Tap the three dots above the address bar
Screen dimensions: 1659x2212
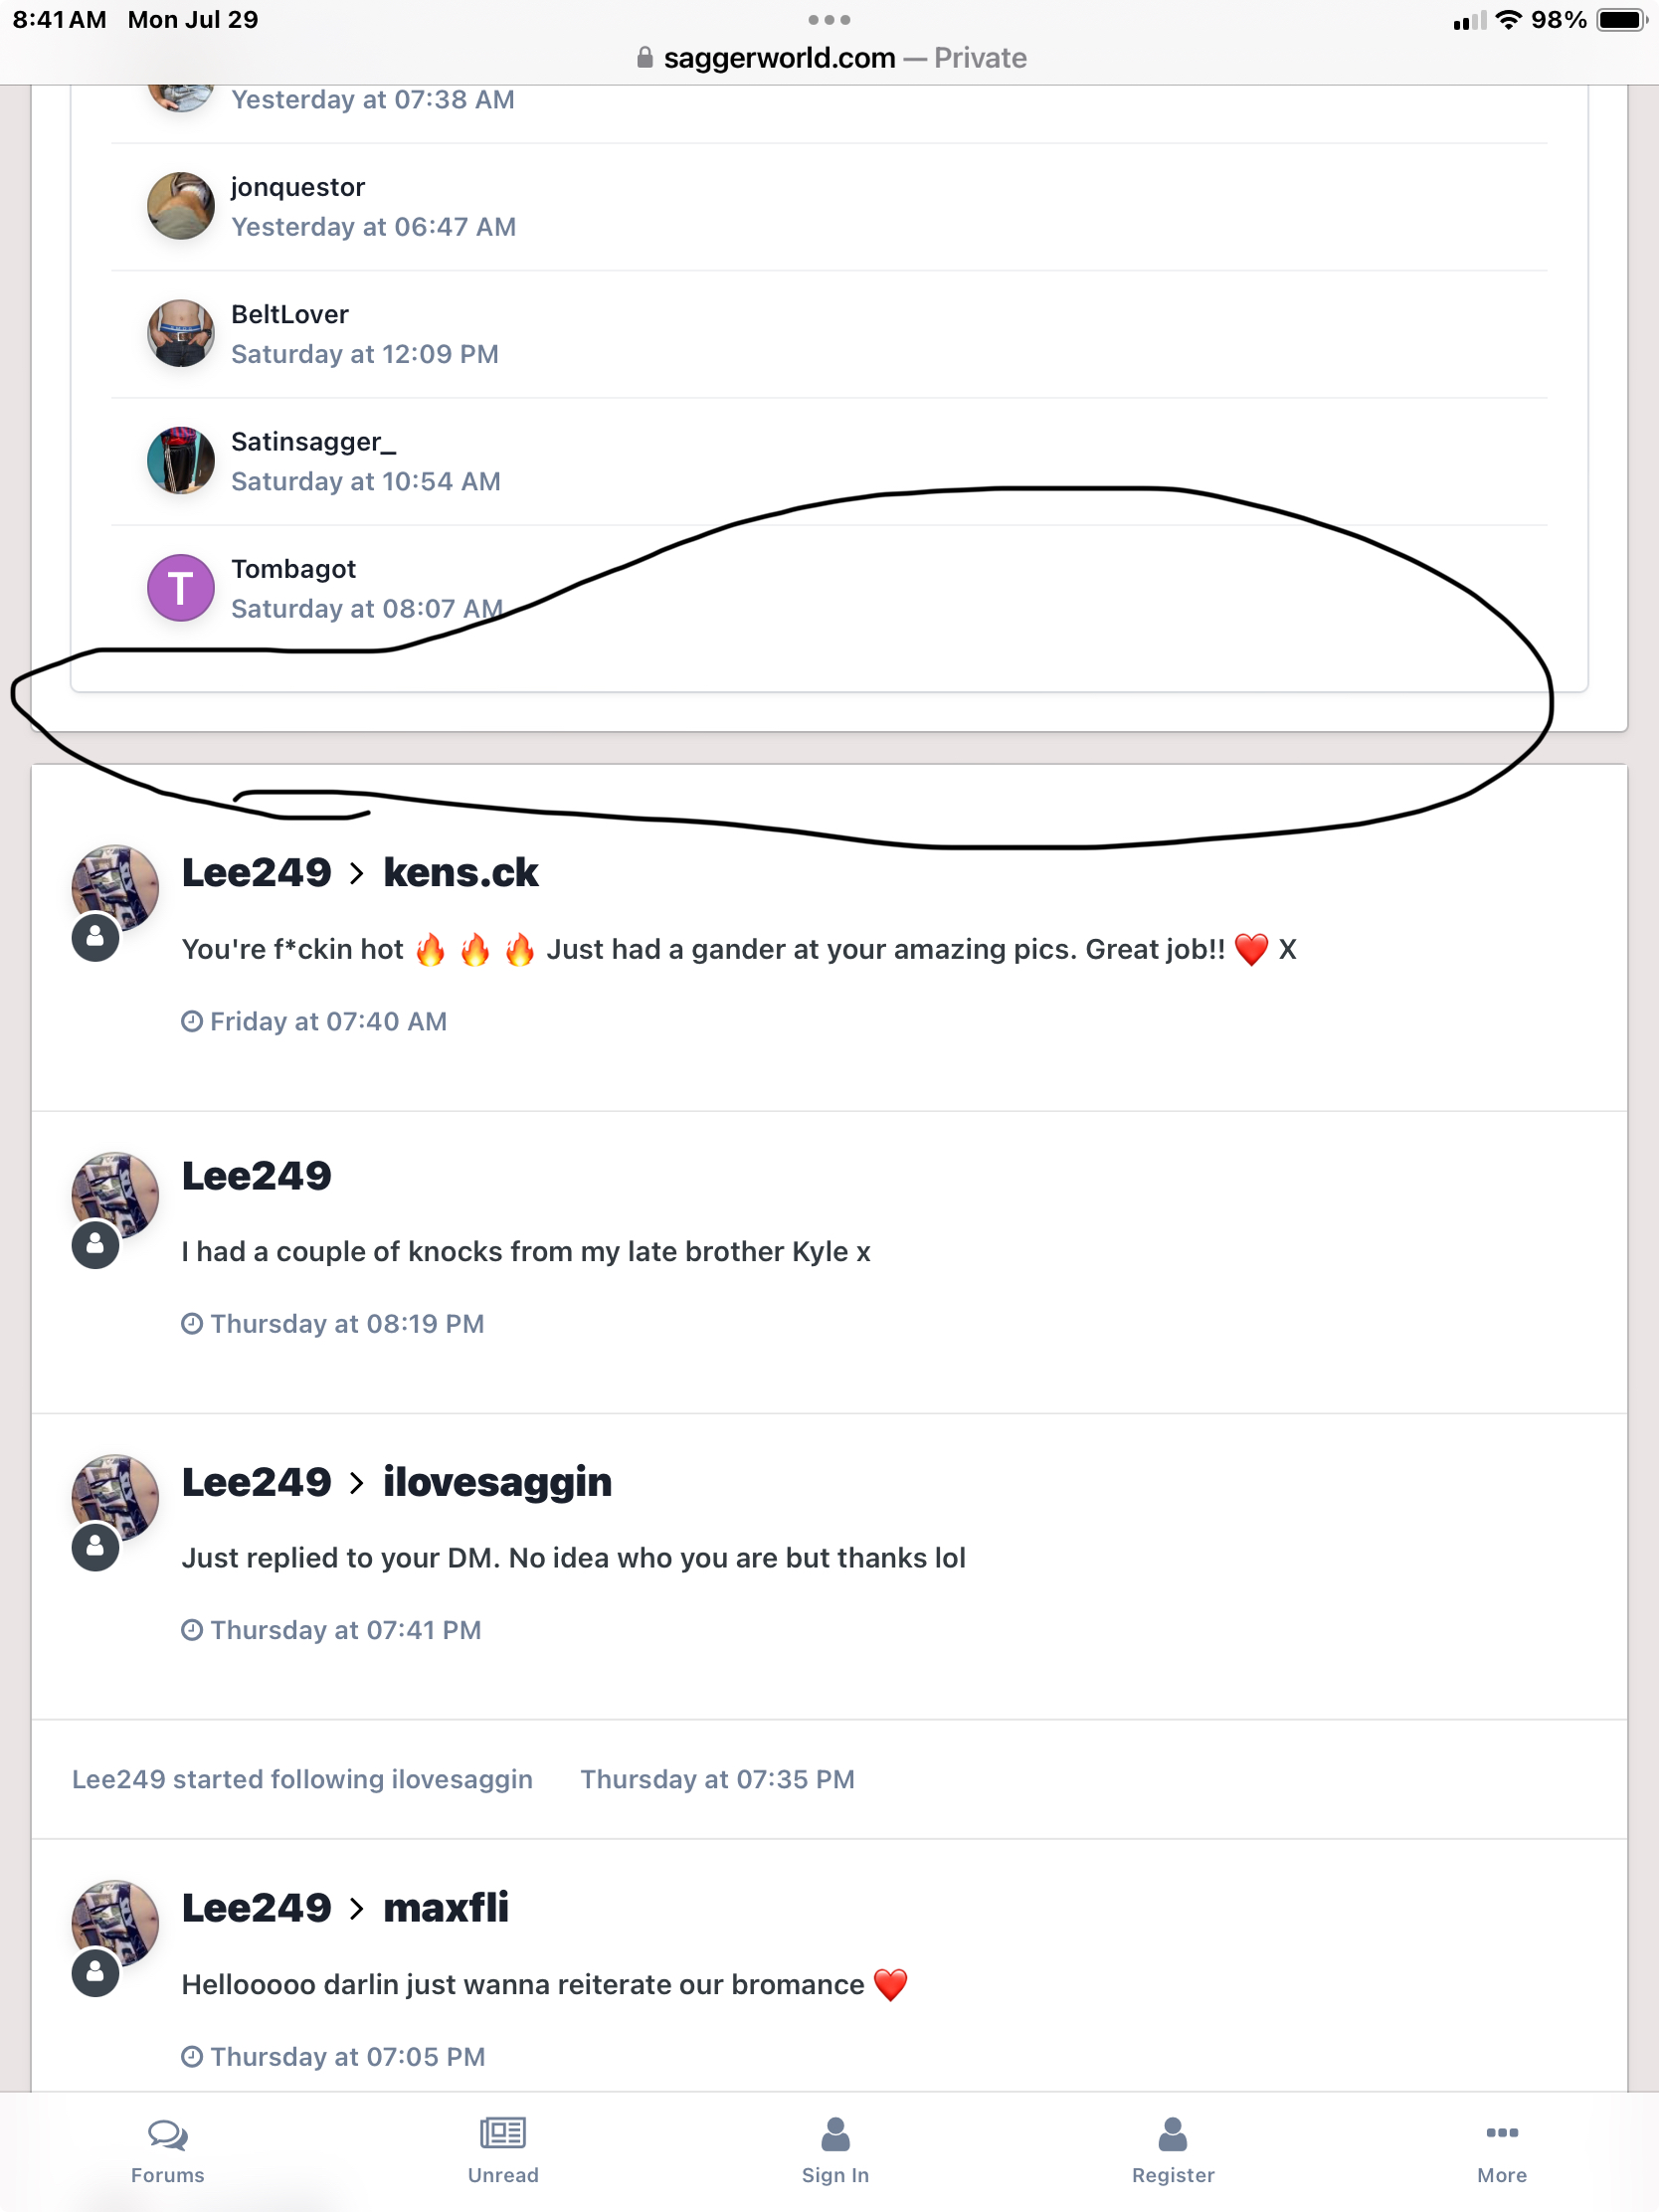[x=829, y=19]
